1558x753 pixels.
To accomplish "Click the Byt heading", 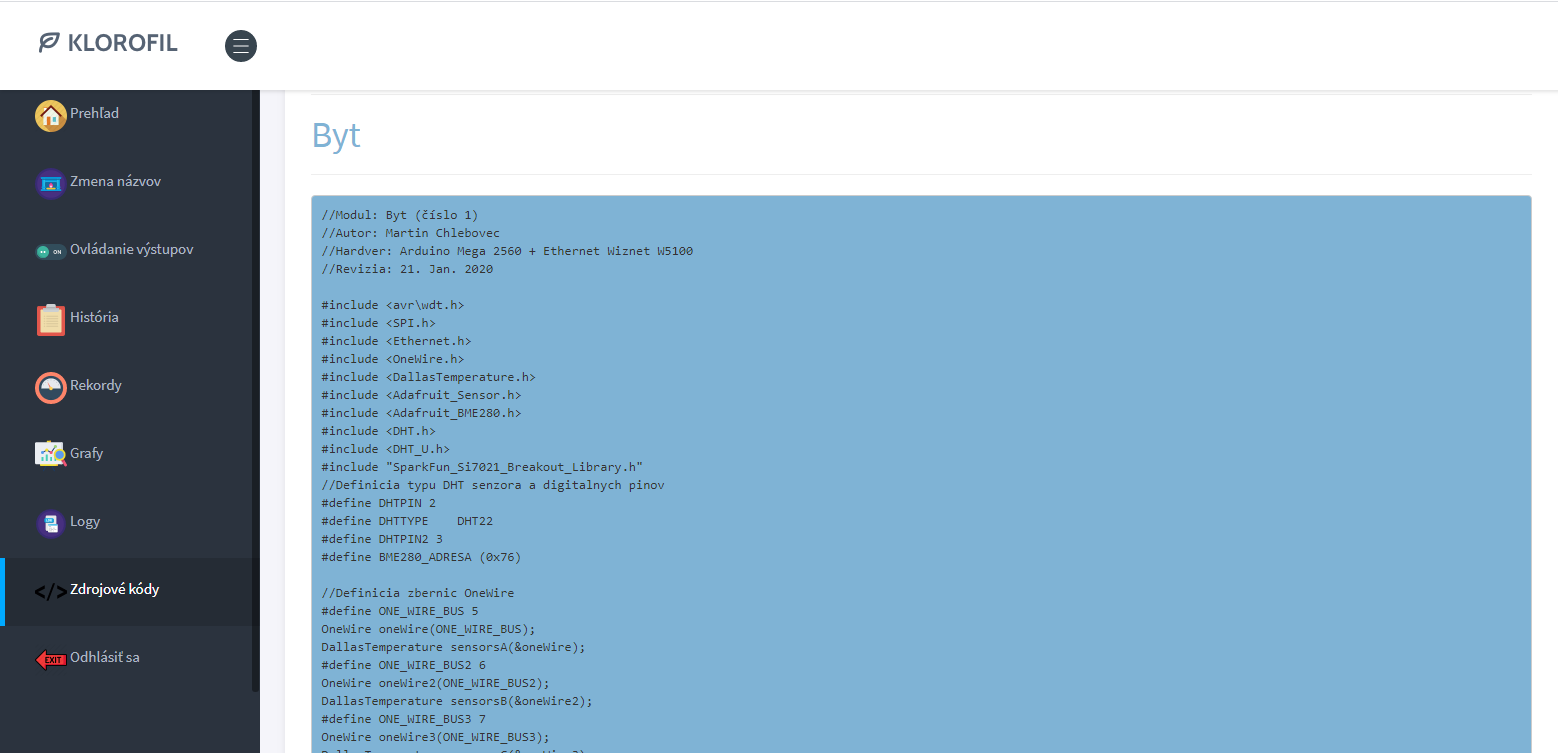I will click(336, 135).
